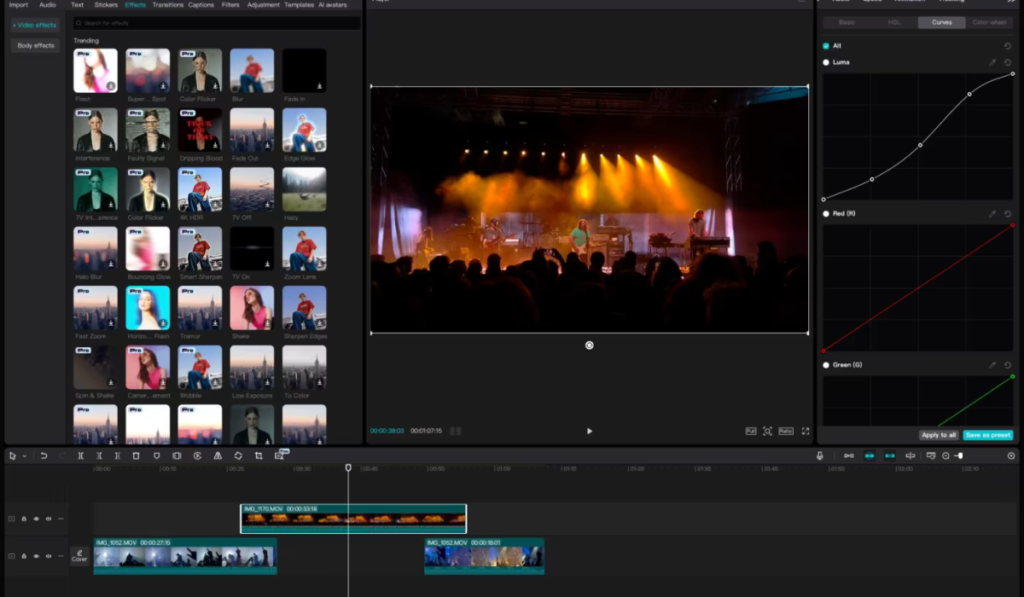Switch to the Basic color adjustment tab
Viewport: 1024px width, 597px height.
click(846, 22)
